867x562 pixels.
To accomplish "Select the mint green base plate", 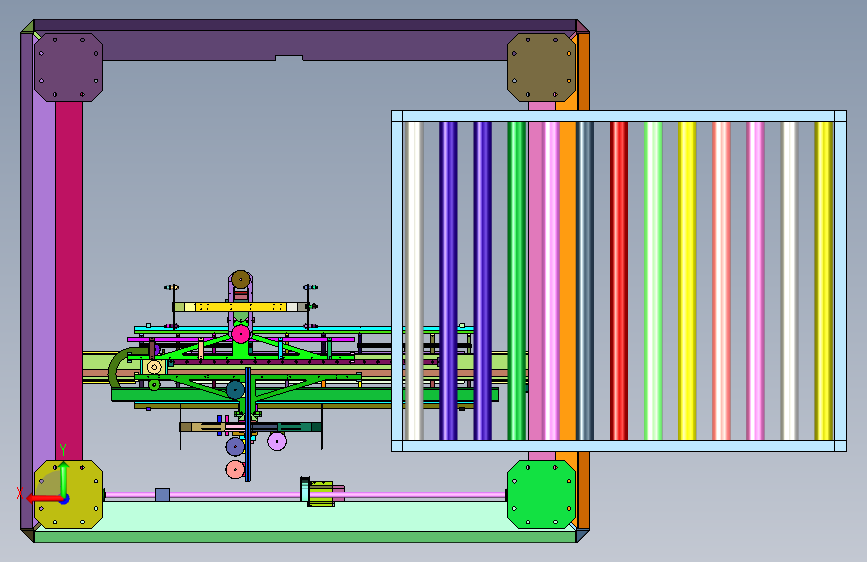I will (x=304, y=516).
